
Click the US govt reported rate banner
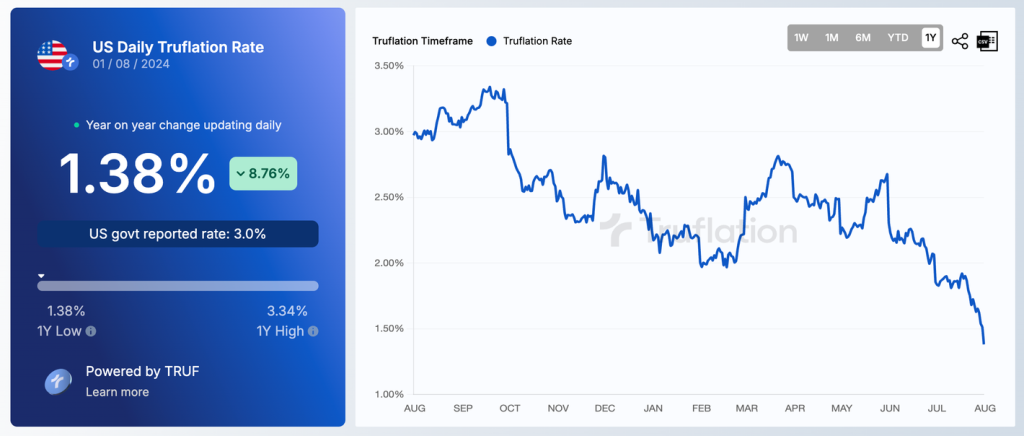point(178,234)
